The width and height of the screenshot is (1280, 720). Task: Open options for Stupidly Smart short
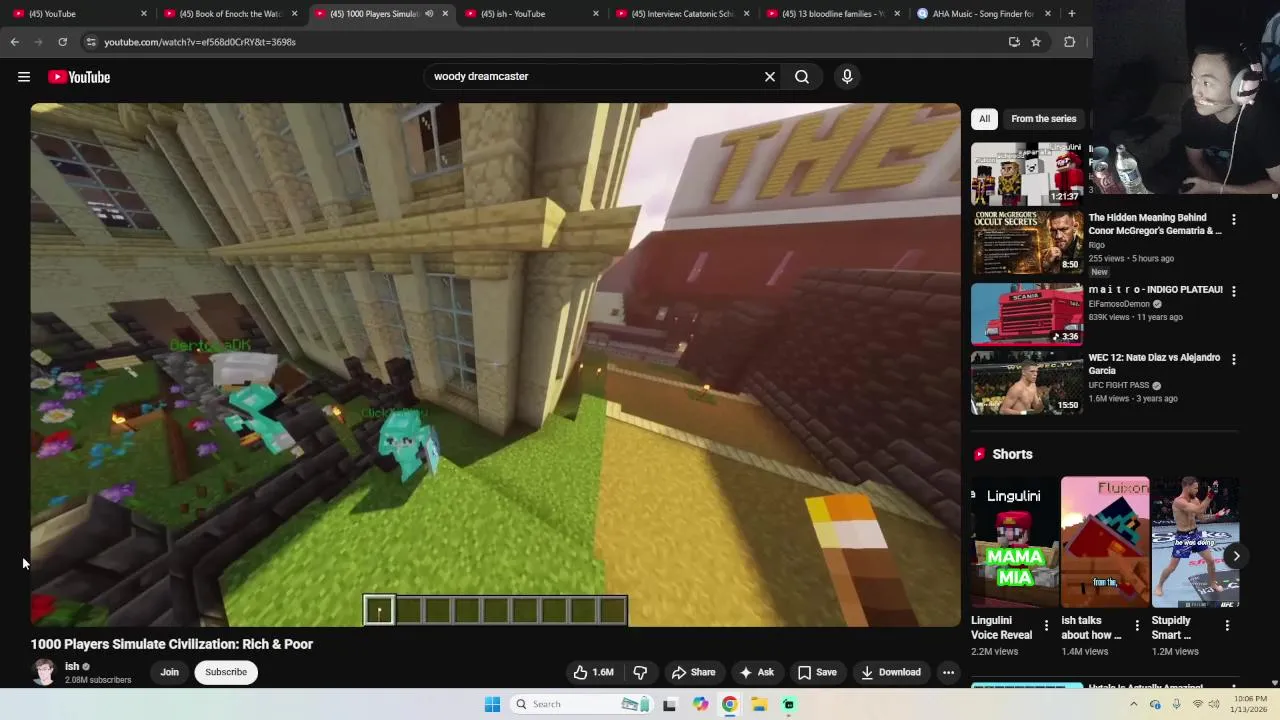click(x=1227, y=626)
